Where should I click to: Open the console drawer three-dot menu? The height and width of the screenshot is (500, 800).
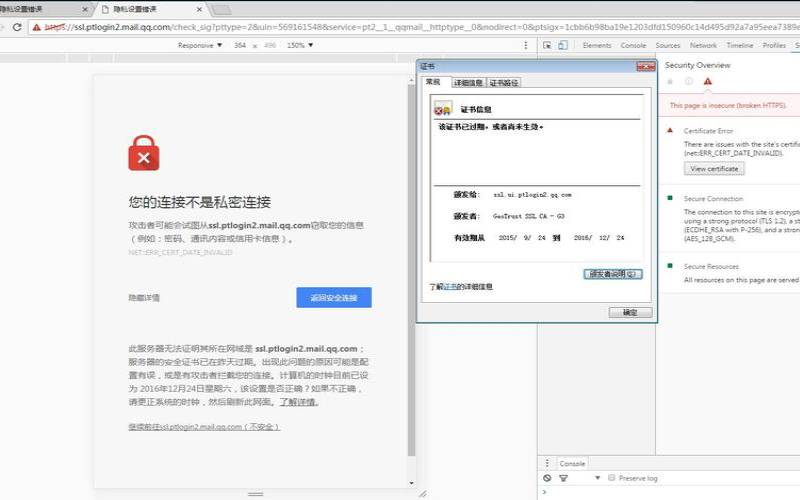click(x=547, y=463)
